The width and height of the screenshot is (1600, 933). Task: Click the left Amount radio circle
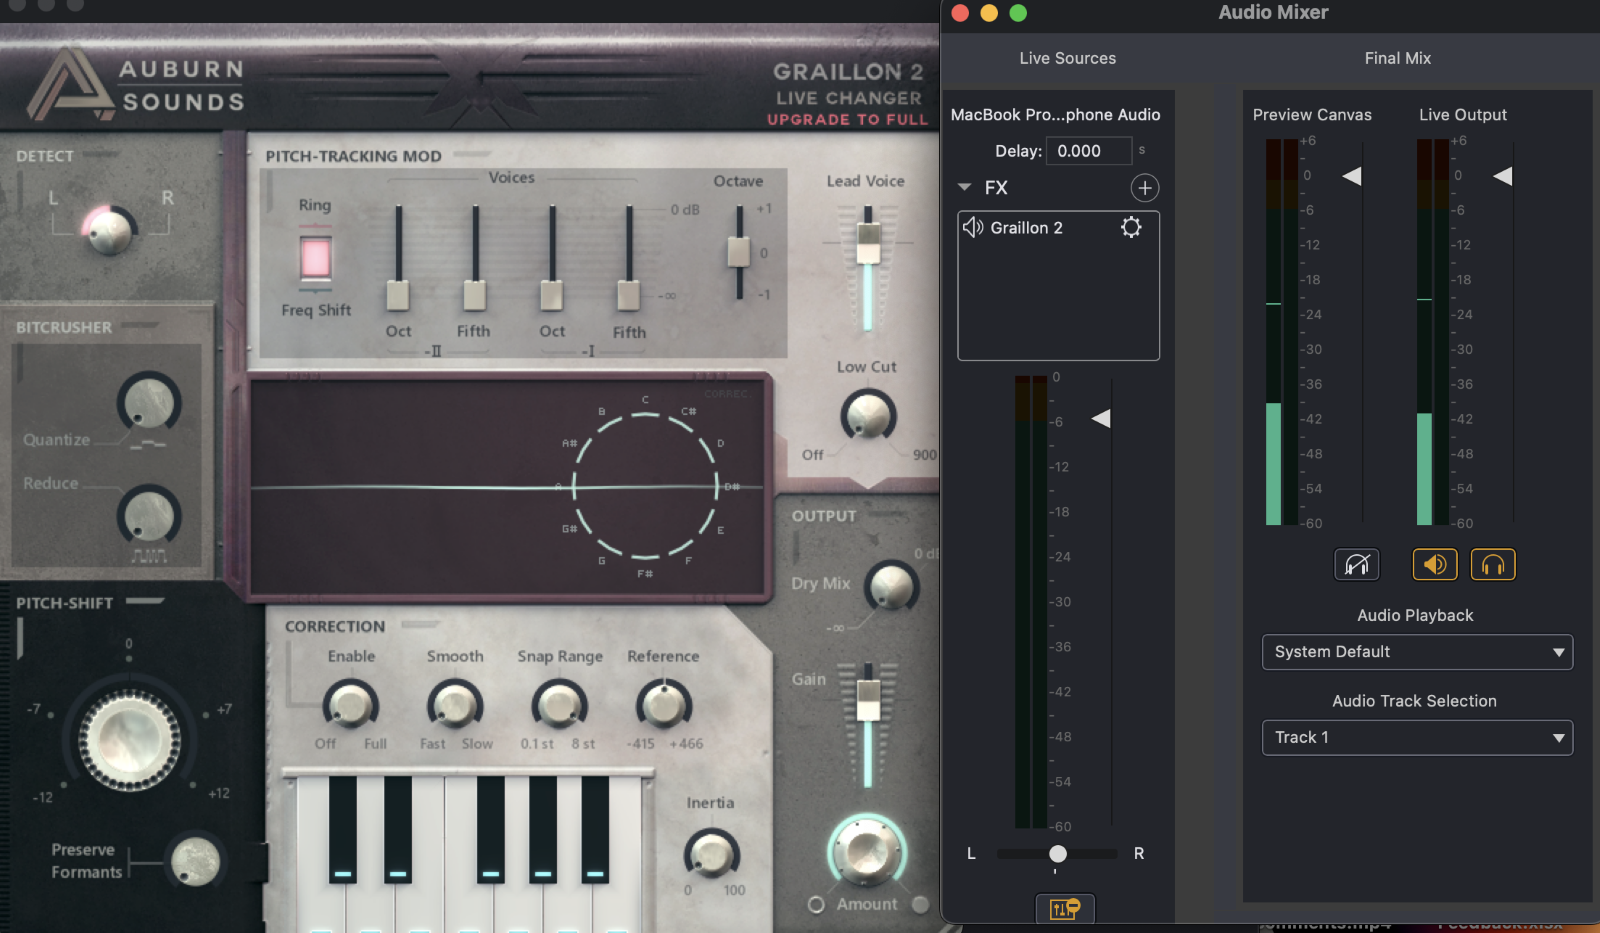(816, 904)
